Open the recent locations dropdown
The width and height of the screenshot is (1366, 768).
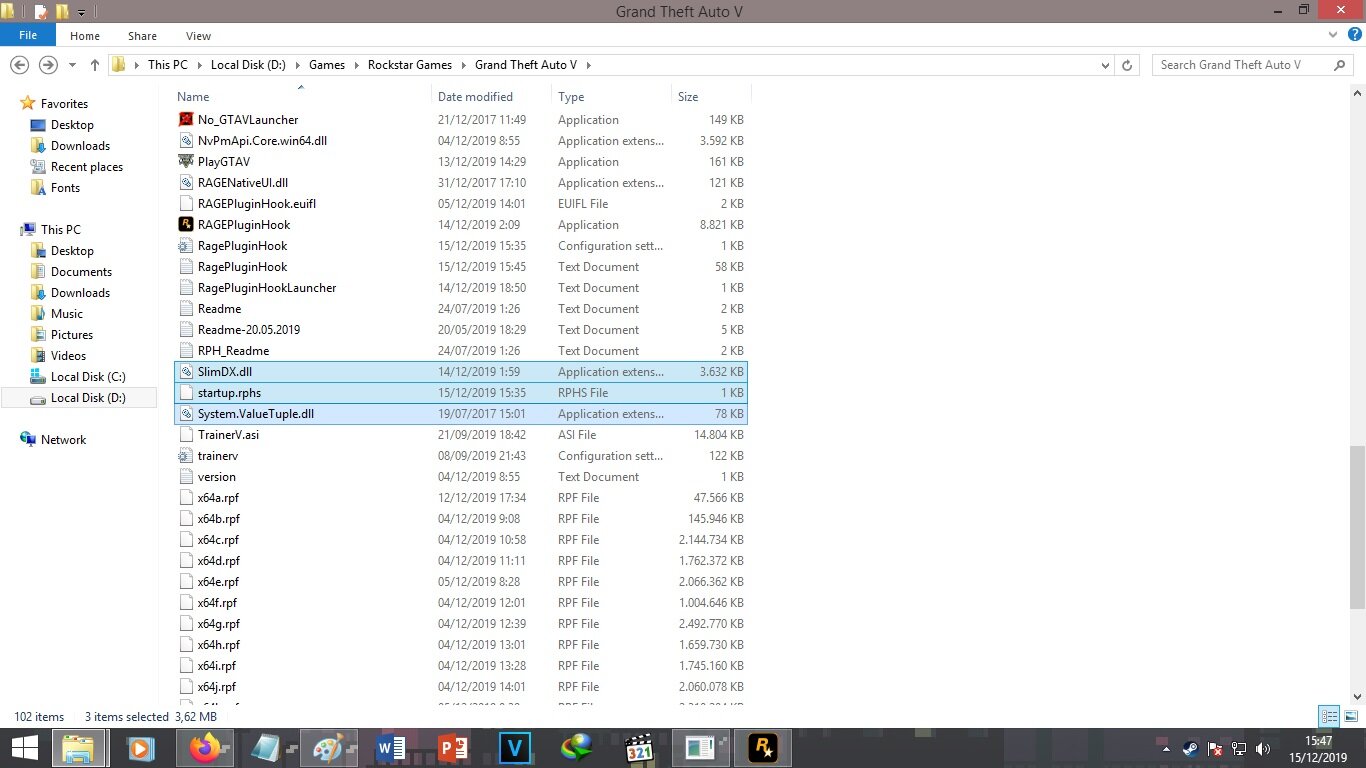click(x=72, y=65)
